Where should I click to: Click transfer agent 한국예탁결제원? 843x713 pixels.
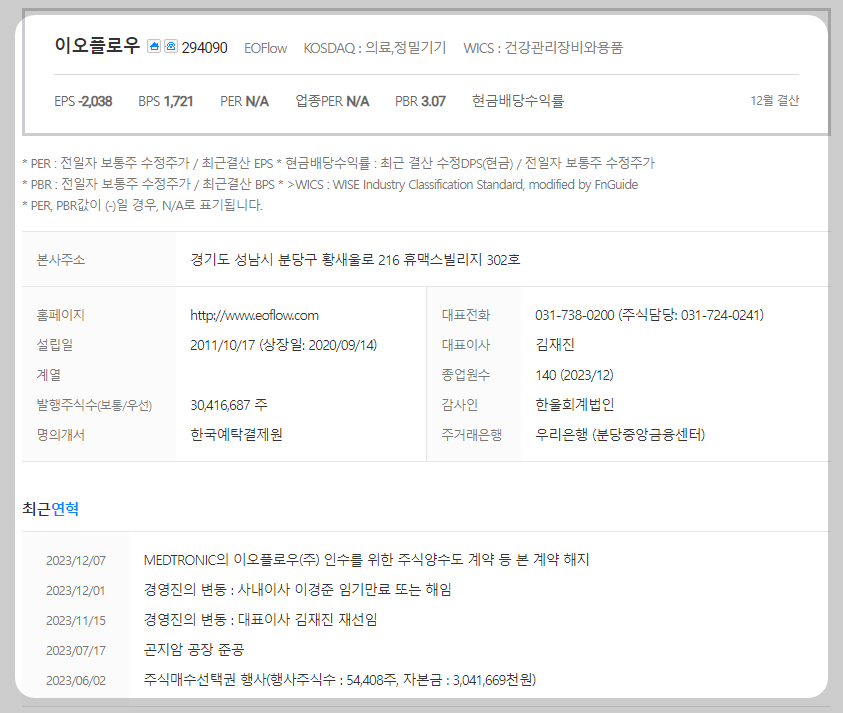pos(237,434)
